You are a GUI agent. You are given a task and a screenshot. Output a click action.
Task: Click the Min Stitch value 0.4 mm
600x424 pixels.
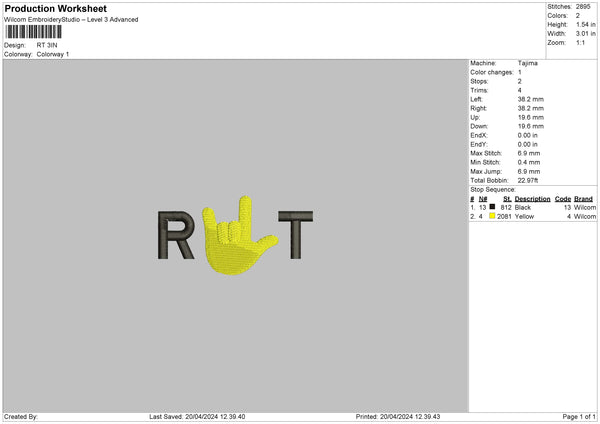point(529,162)
